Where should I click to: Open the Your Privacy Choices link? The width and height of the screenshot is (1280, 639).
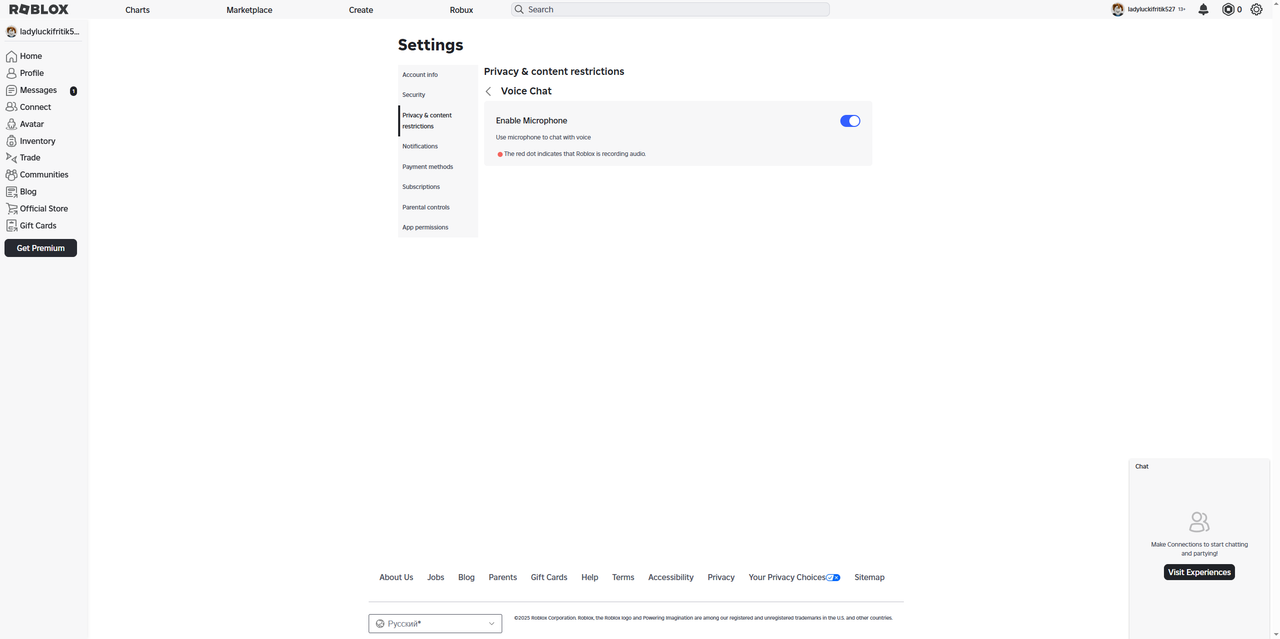click(794, 577)
